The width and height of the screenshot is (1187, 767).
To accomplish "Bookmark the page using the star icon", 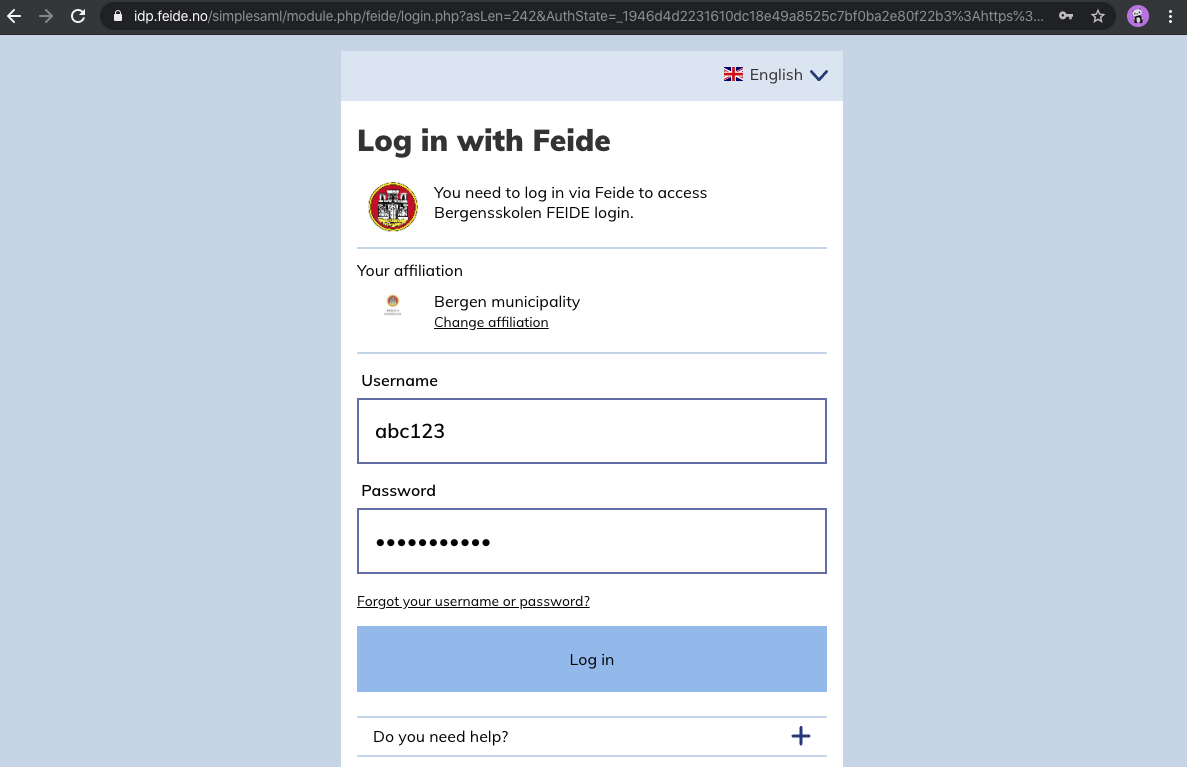I will (1097, 16).
